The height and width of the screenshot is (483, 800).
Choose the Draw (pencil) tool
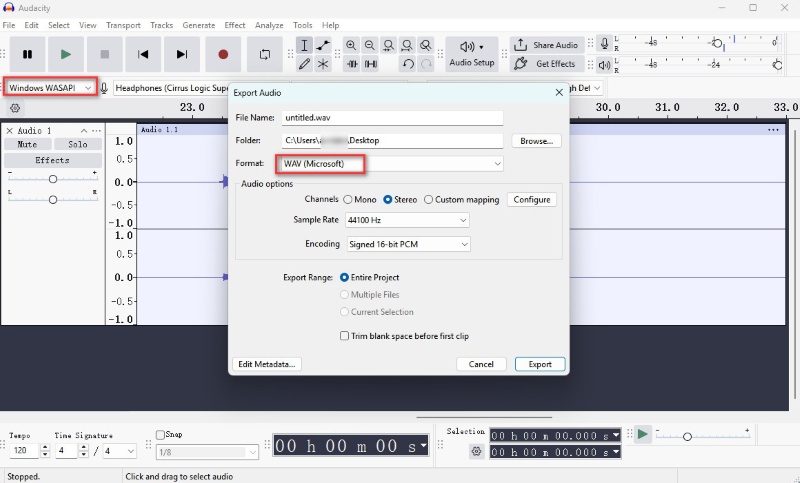[x=304, y=64]
